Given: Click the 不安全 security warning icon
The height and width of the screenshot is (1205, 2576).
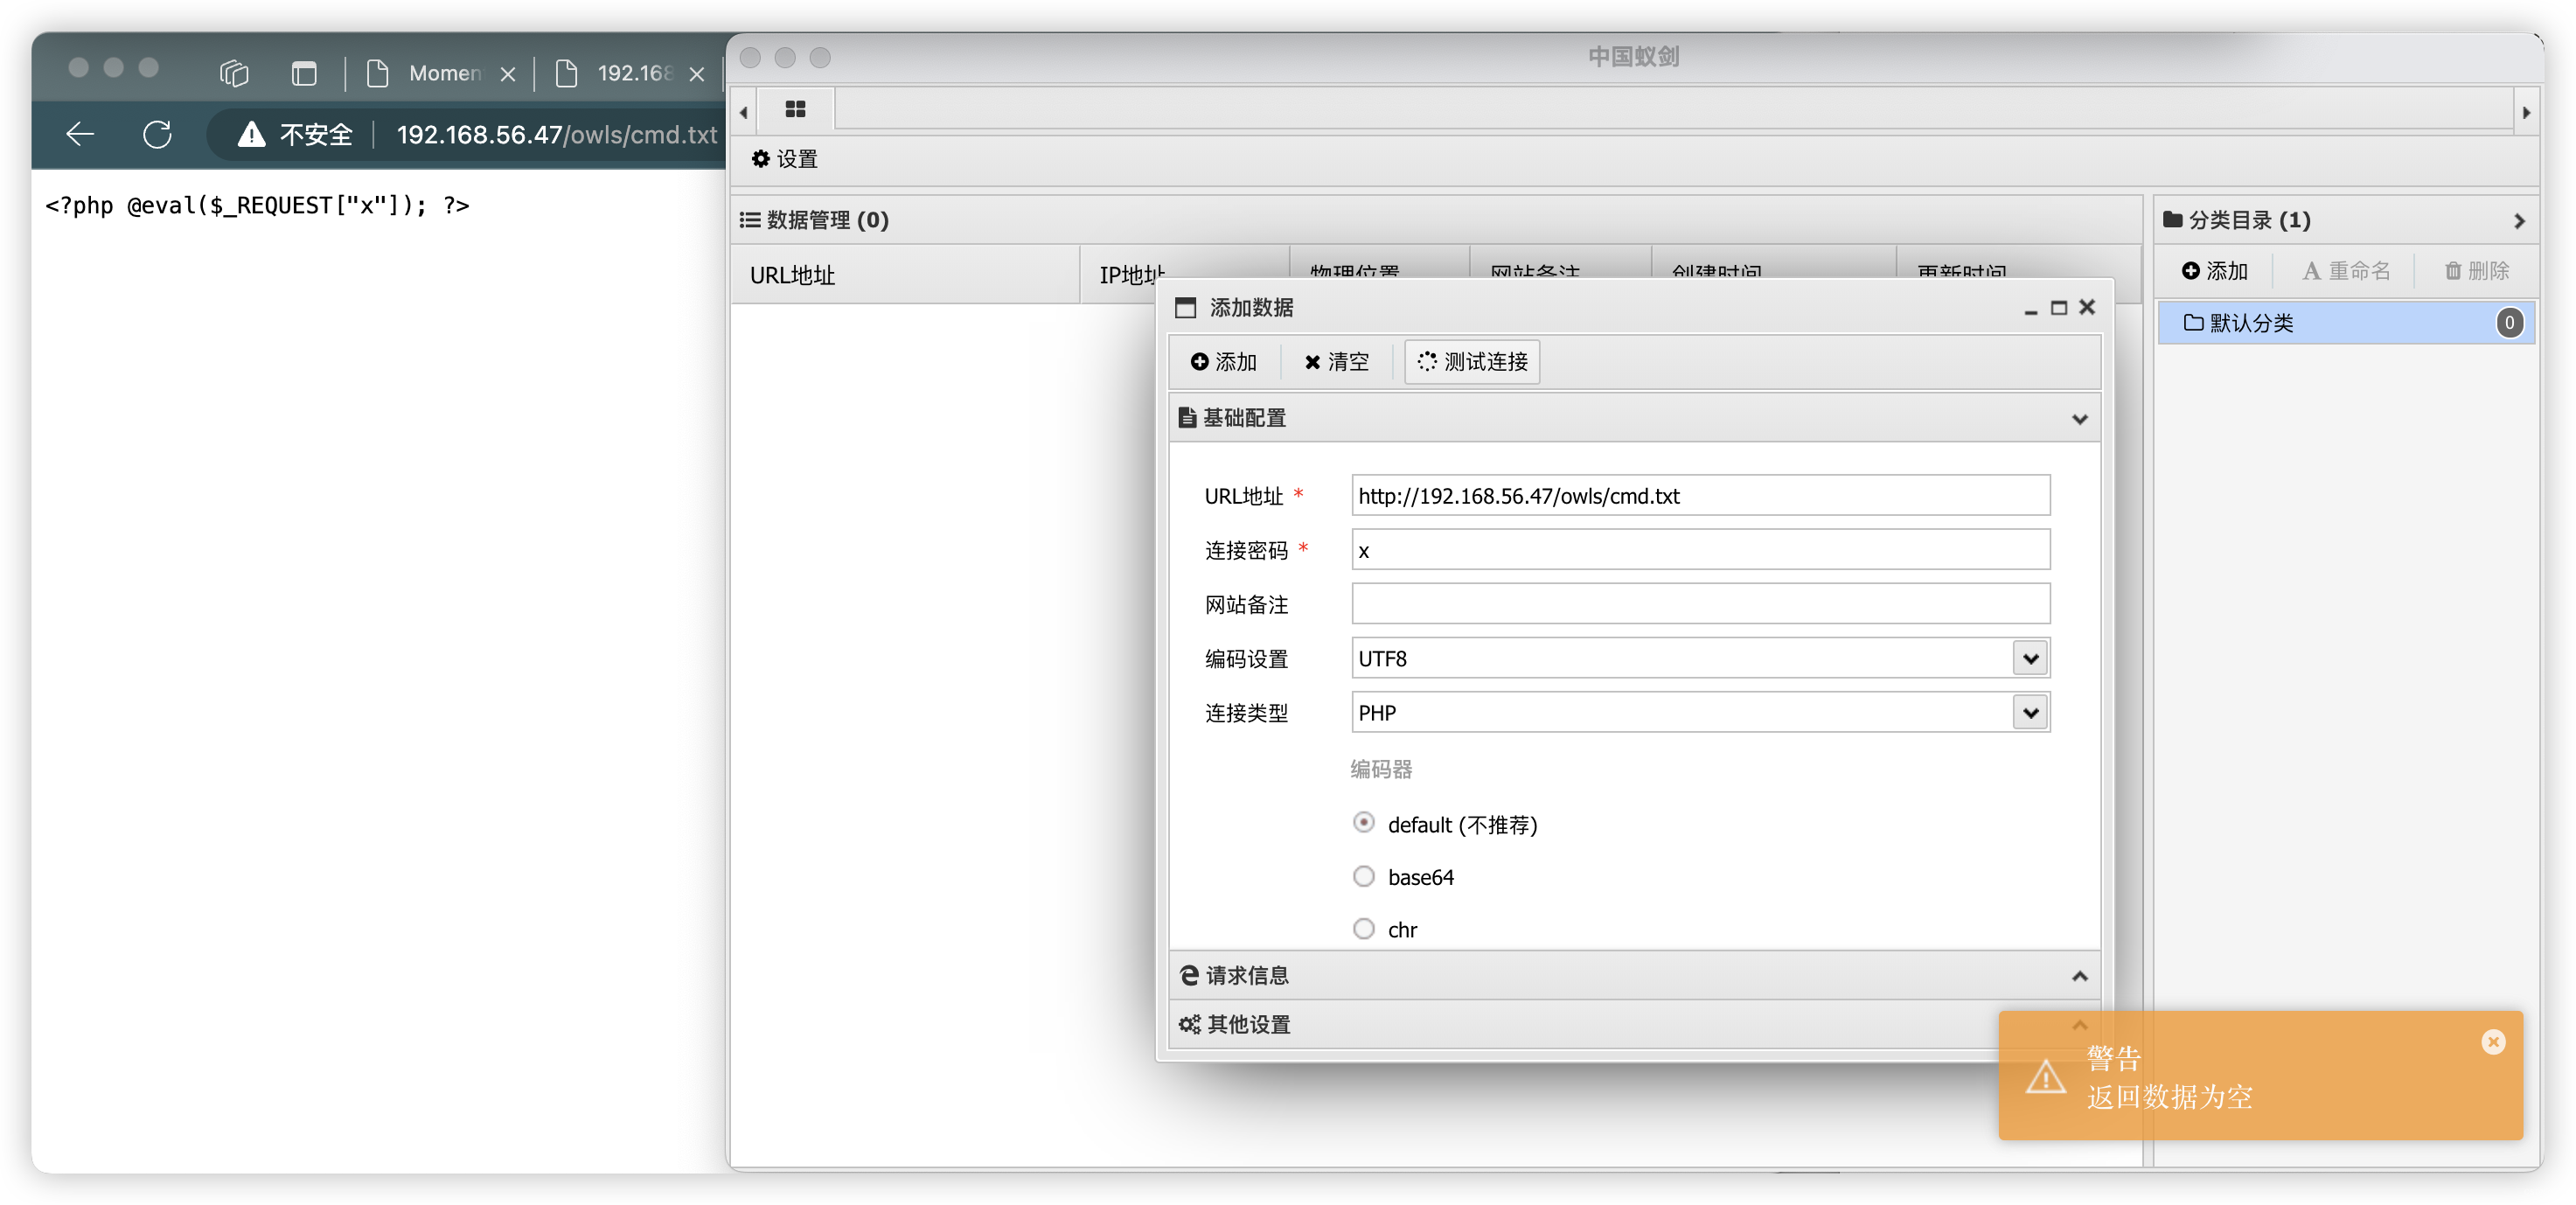Looking at the screenshot, I should point(251,134).
